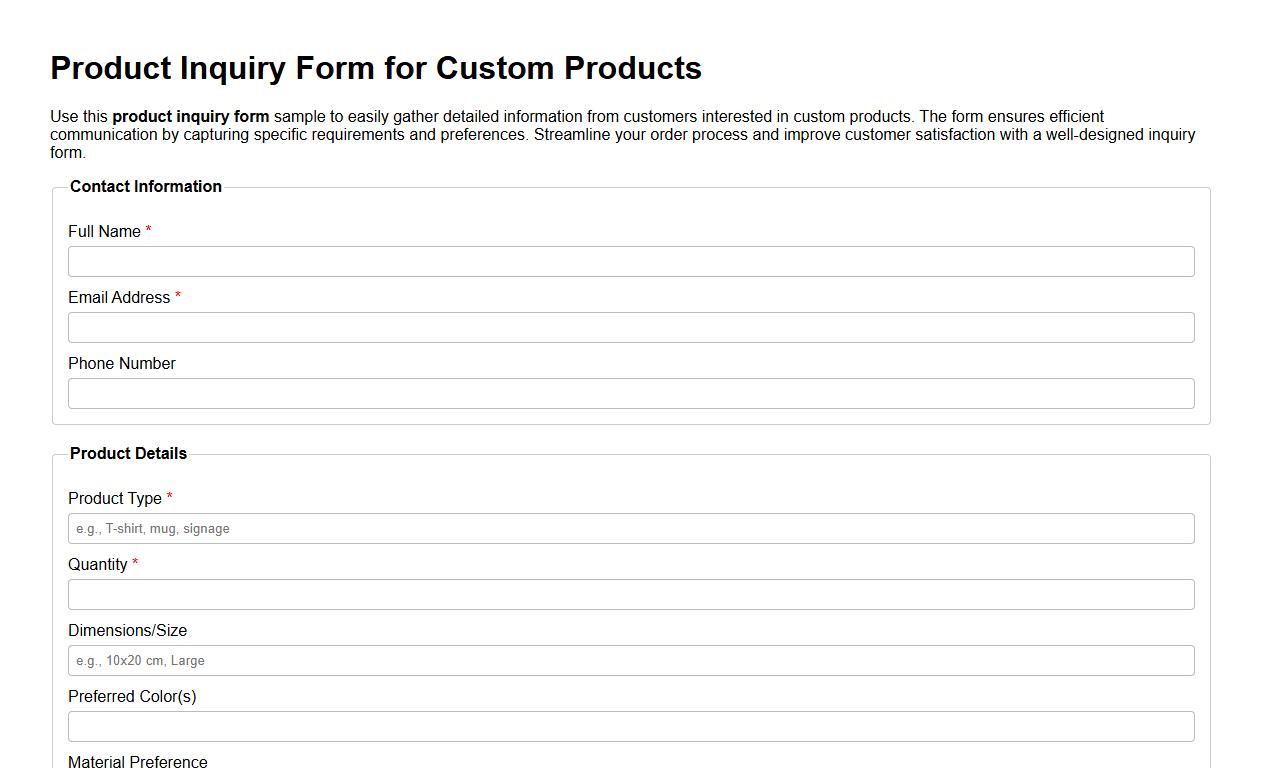Image resolution: width=1263 pixels, height=768 pixels.
Task: Click the Phone Number label
Action: tap(121, 363)
